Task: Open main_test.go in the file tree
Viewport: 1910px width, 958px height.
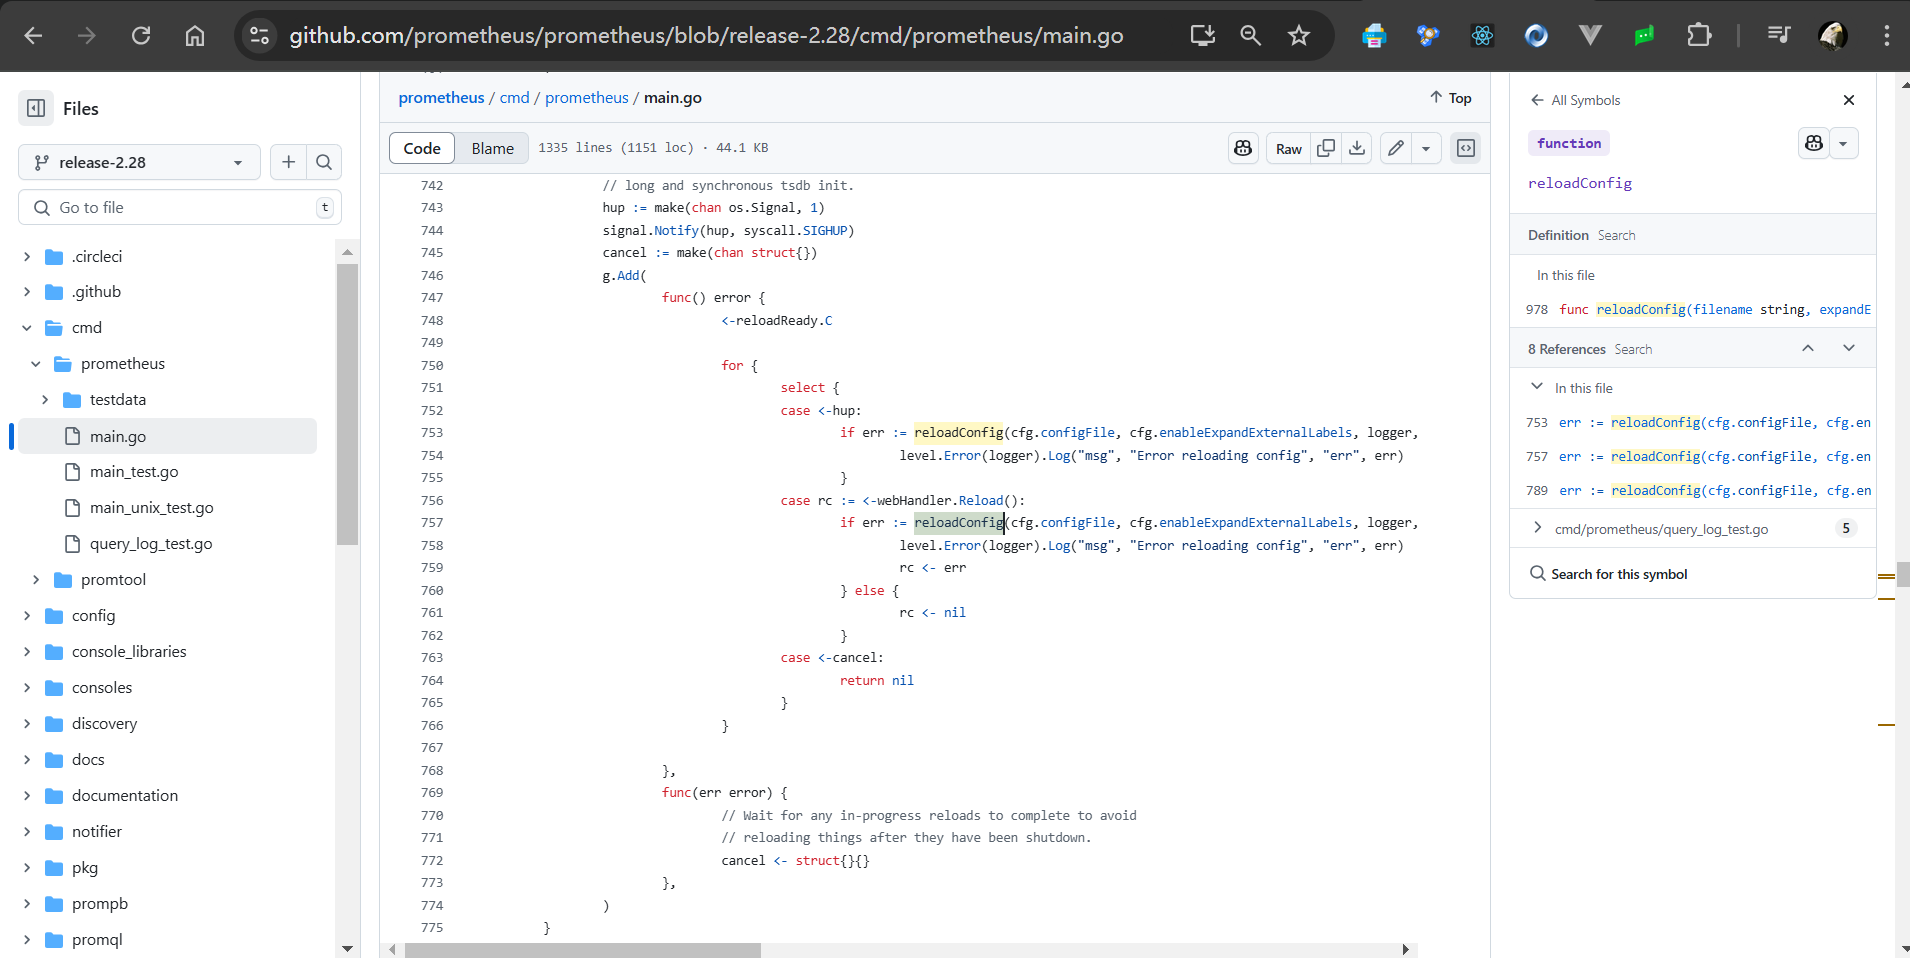Action: coord(134,472)
